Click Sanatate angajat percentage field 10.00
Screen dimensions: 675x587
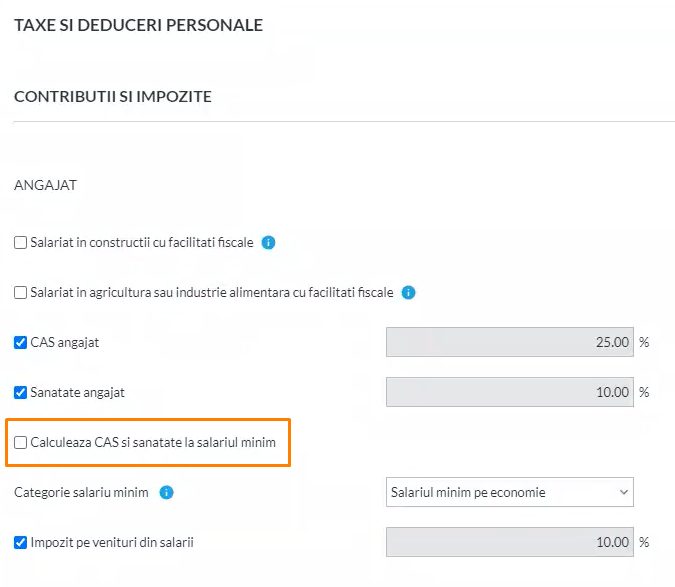(510, 392)
